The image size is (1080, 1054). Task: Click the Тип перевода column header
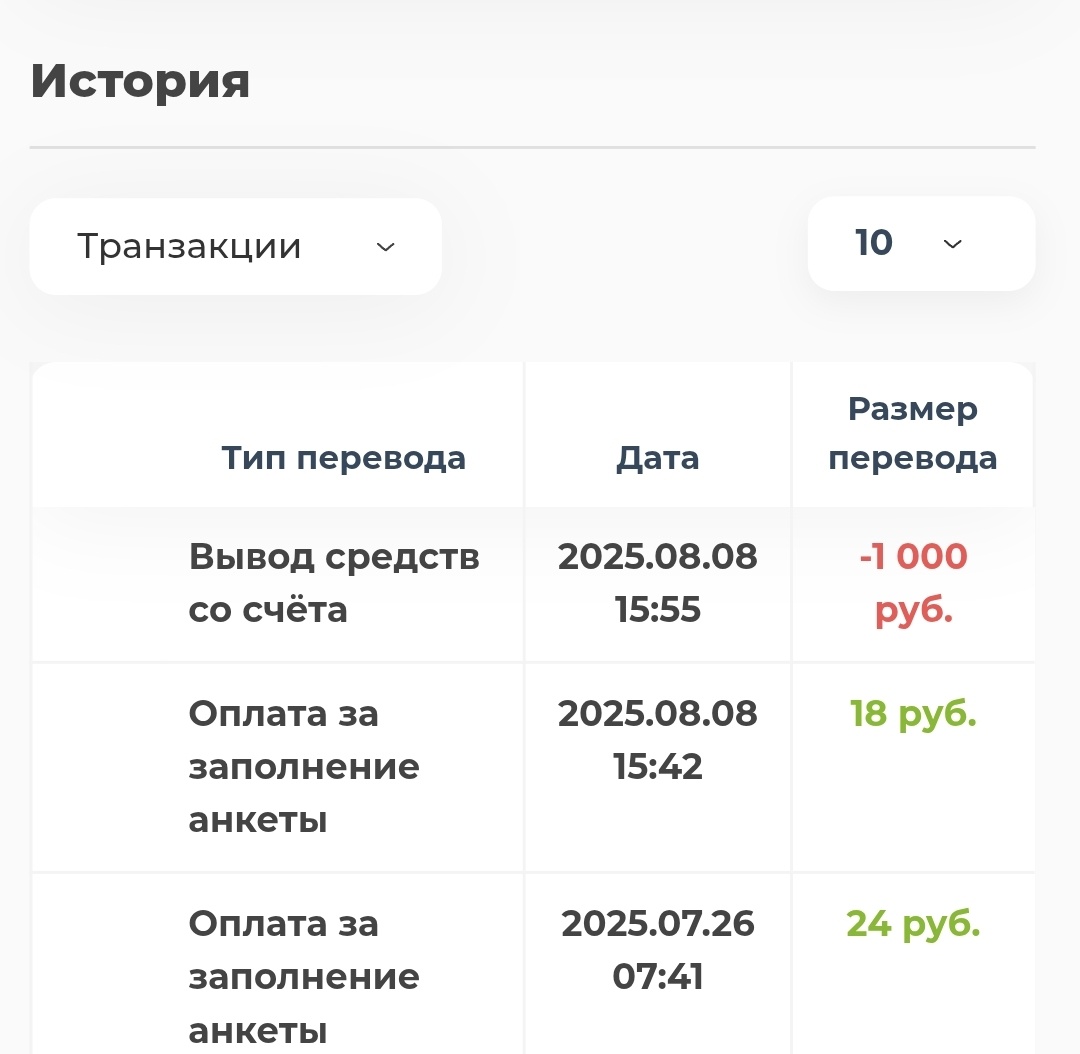click(343, 457)
